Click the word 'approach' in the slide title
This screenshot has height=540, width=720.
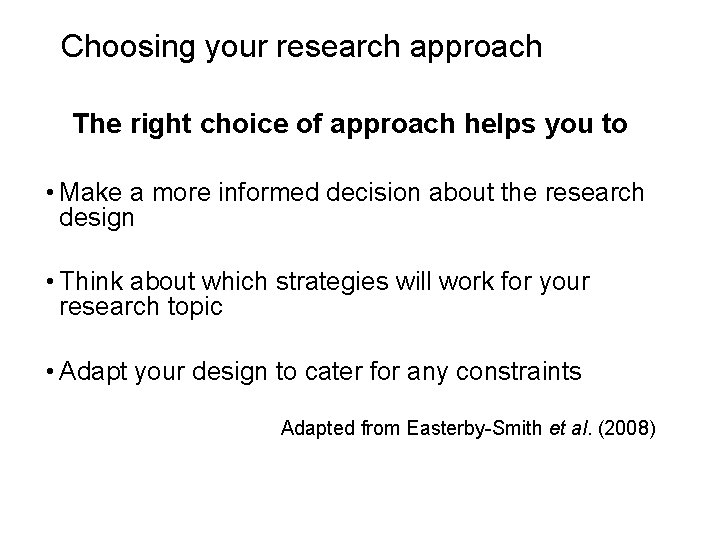(476, 48)
